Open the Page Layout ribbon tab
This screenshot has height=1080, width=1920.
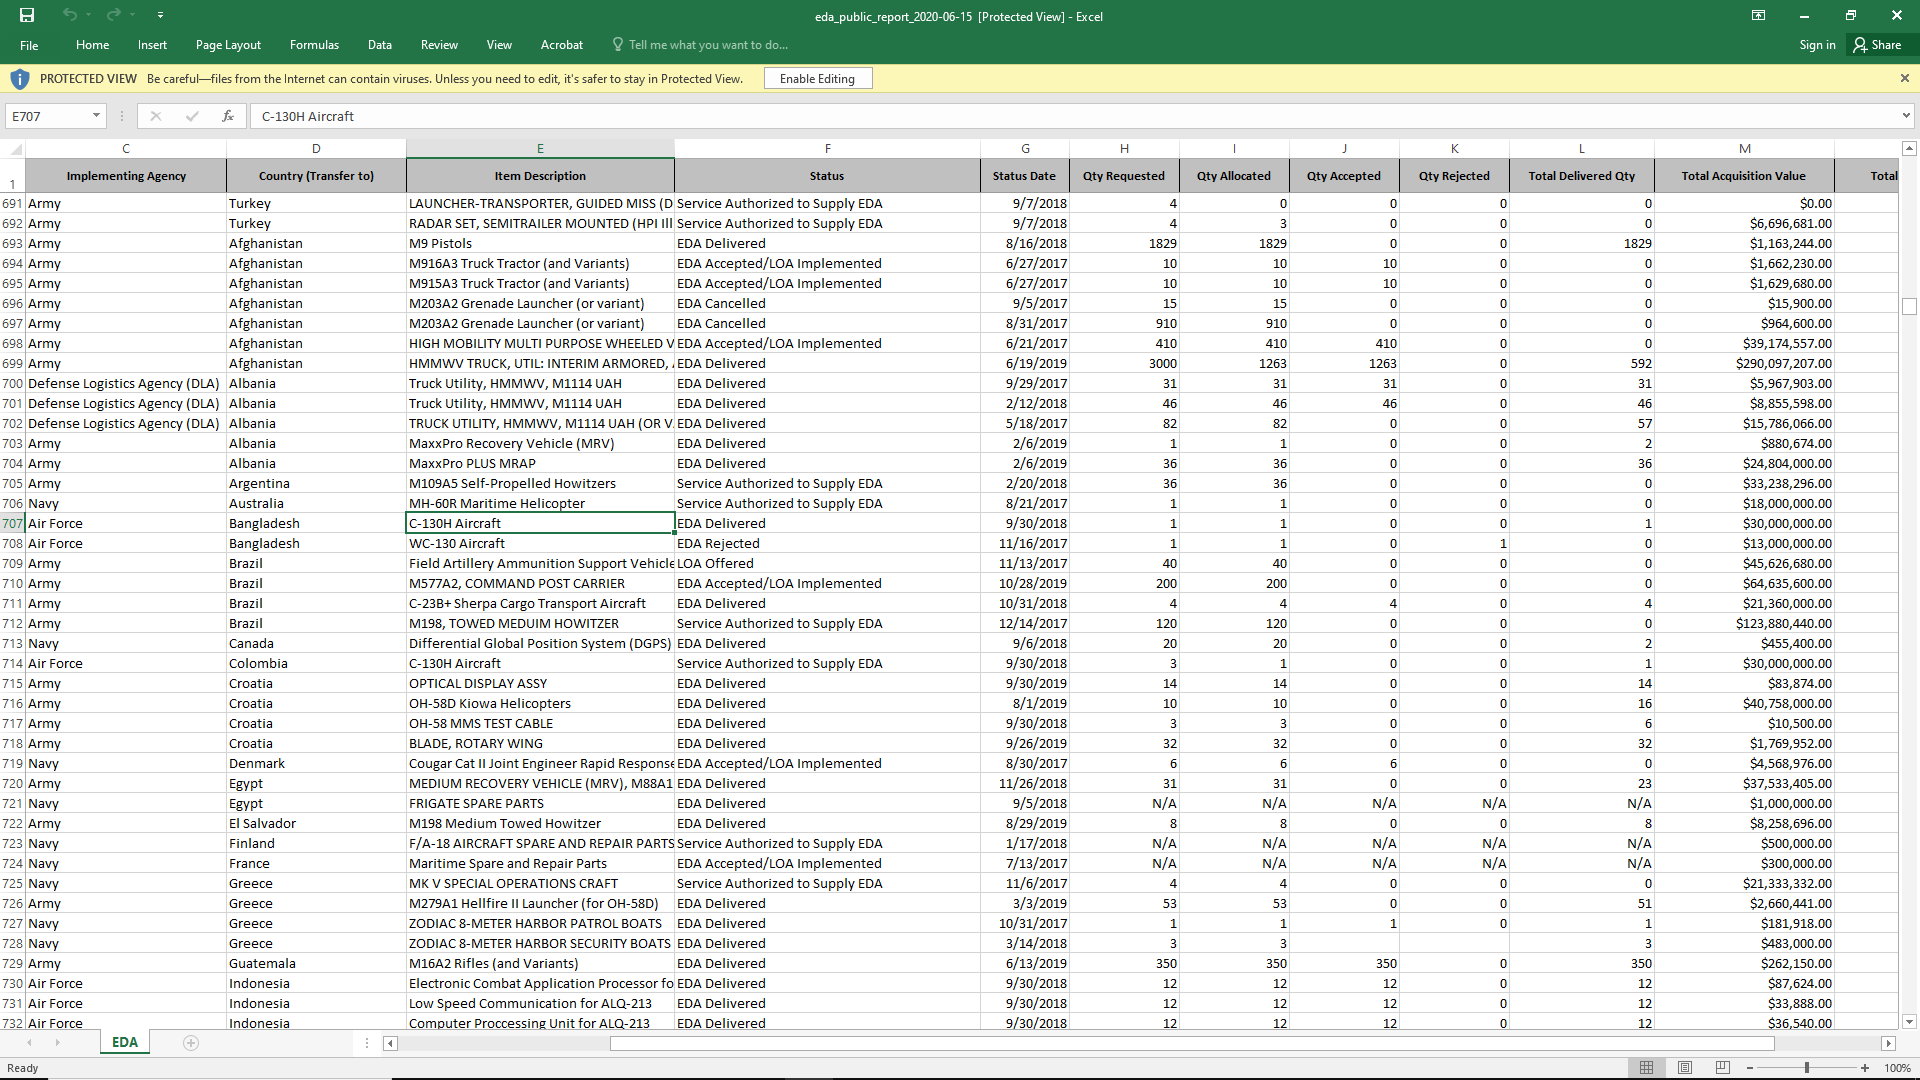pyautogui.click(x=228, y=45)
